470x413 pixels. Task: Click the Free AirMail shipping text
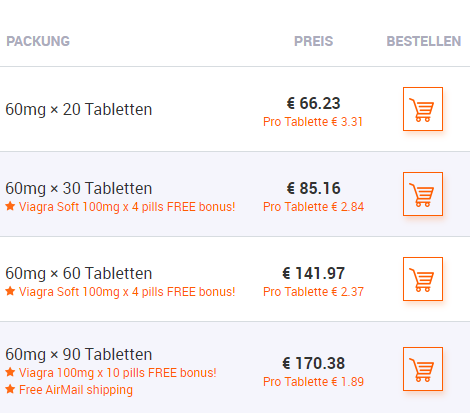(76, 390)
